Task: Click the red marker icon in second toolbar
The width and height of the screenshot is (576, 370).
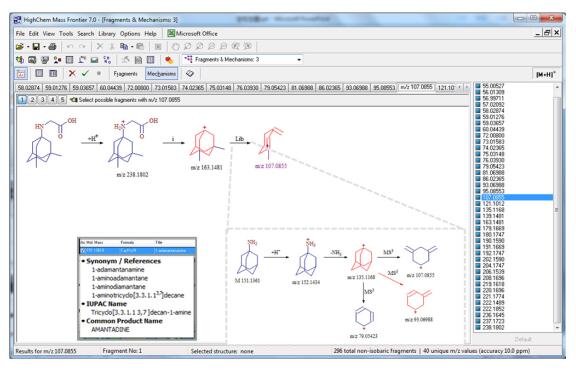Action: pyautogui.click(x=169, y=60)
